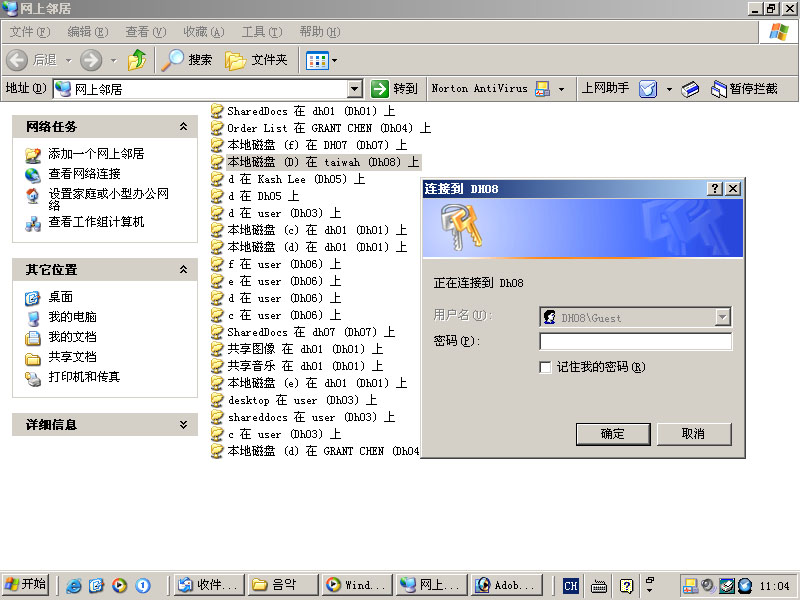800x600 pixels.
Task: Collapse the 网络任务 panel
Action: [183, 127]
